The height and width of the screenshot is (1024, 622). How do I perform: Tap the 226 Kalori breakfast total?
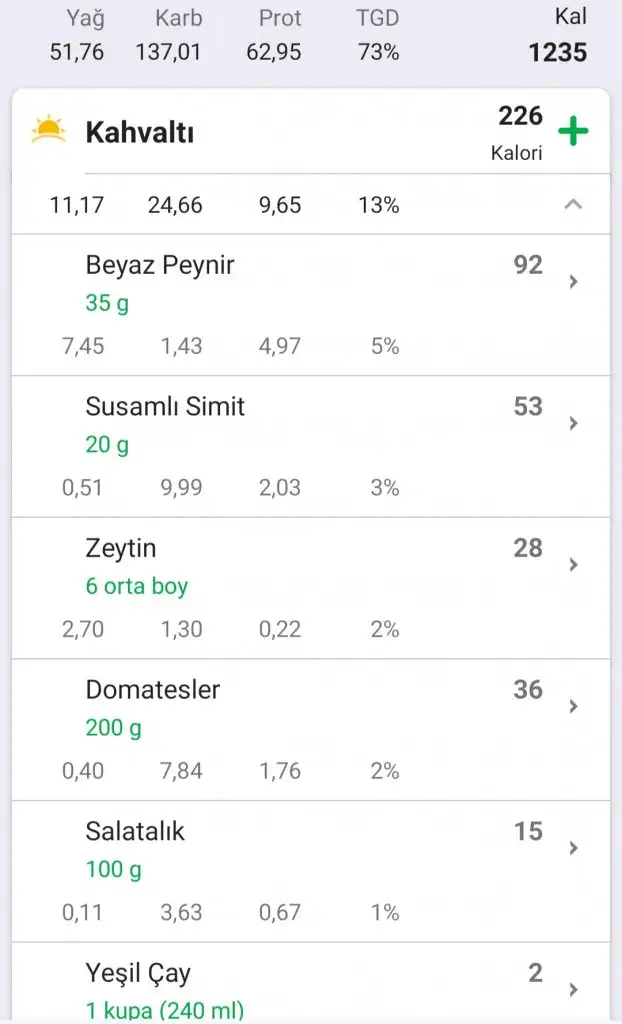coord(519,132)
